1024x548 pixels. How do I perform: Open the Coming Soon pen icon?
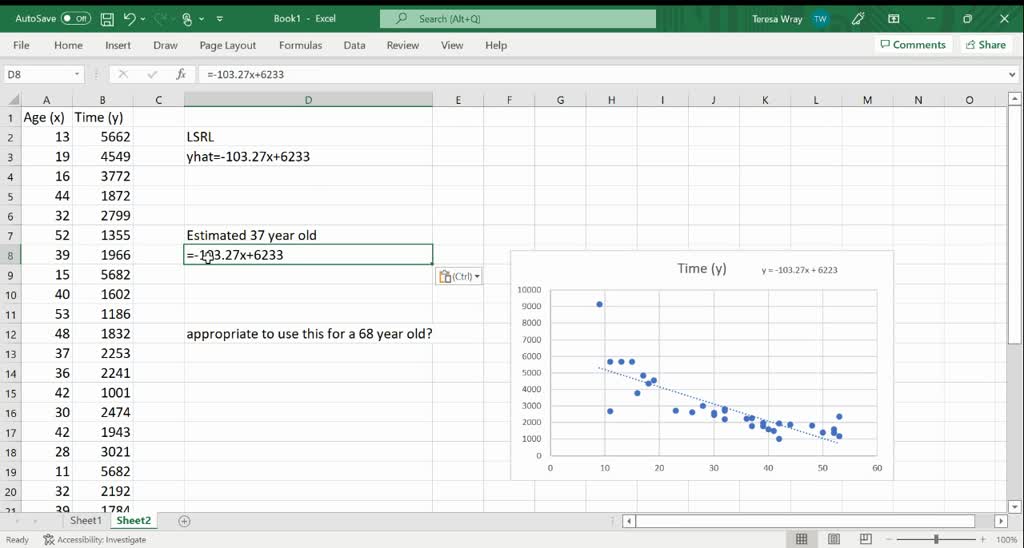point(857,18)
